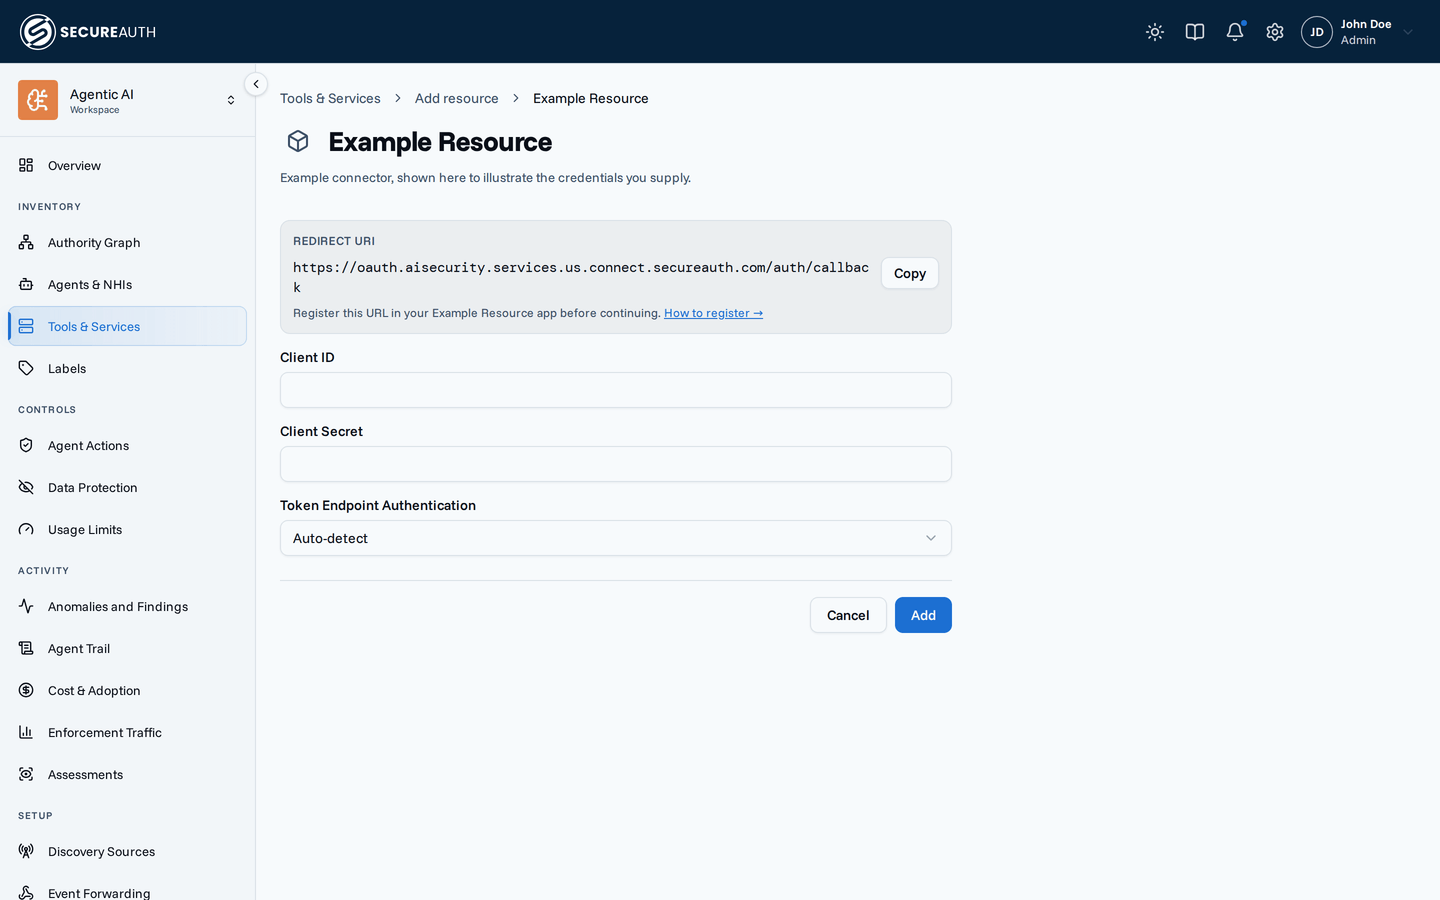Copy the redirect URI
The image size is (1440, 900).
click(910, 273)
